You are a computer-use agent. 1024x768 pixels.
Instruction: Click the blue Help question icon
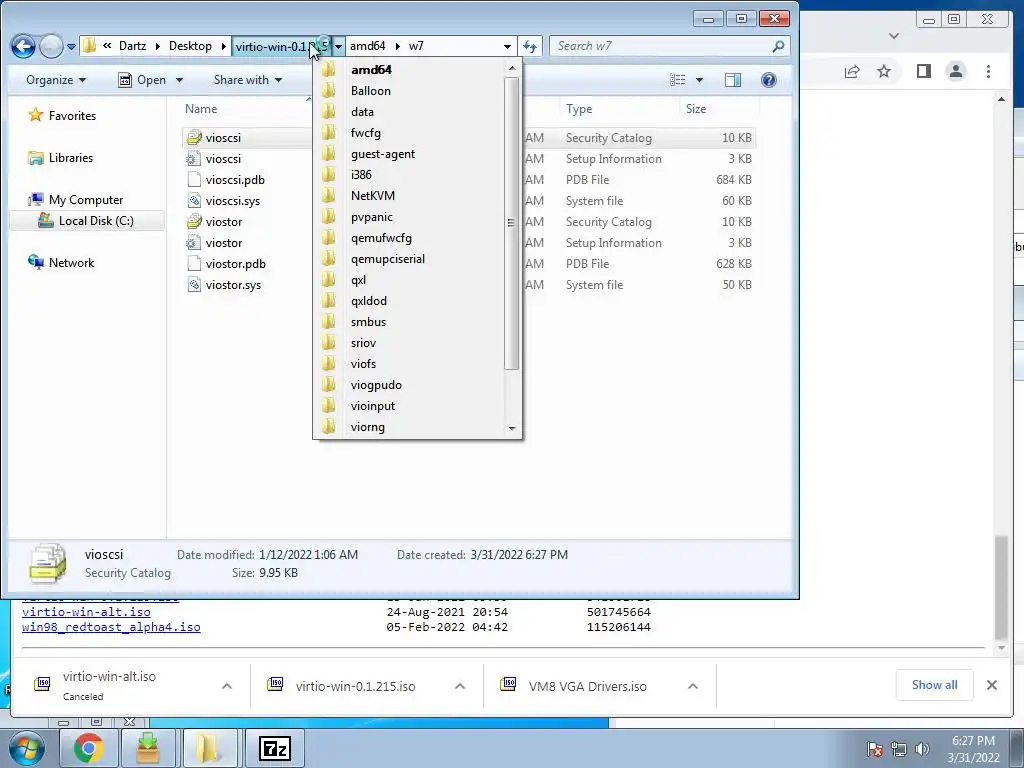click(769, 80)
